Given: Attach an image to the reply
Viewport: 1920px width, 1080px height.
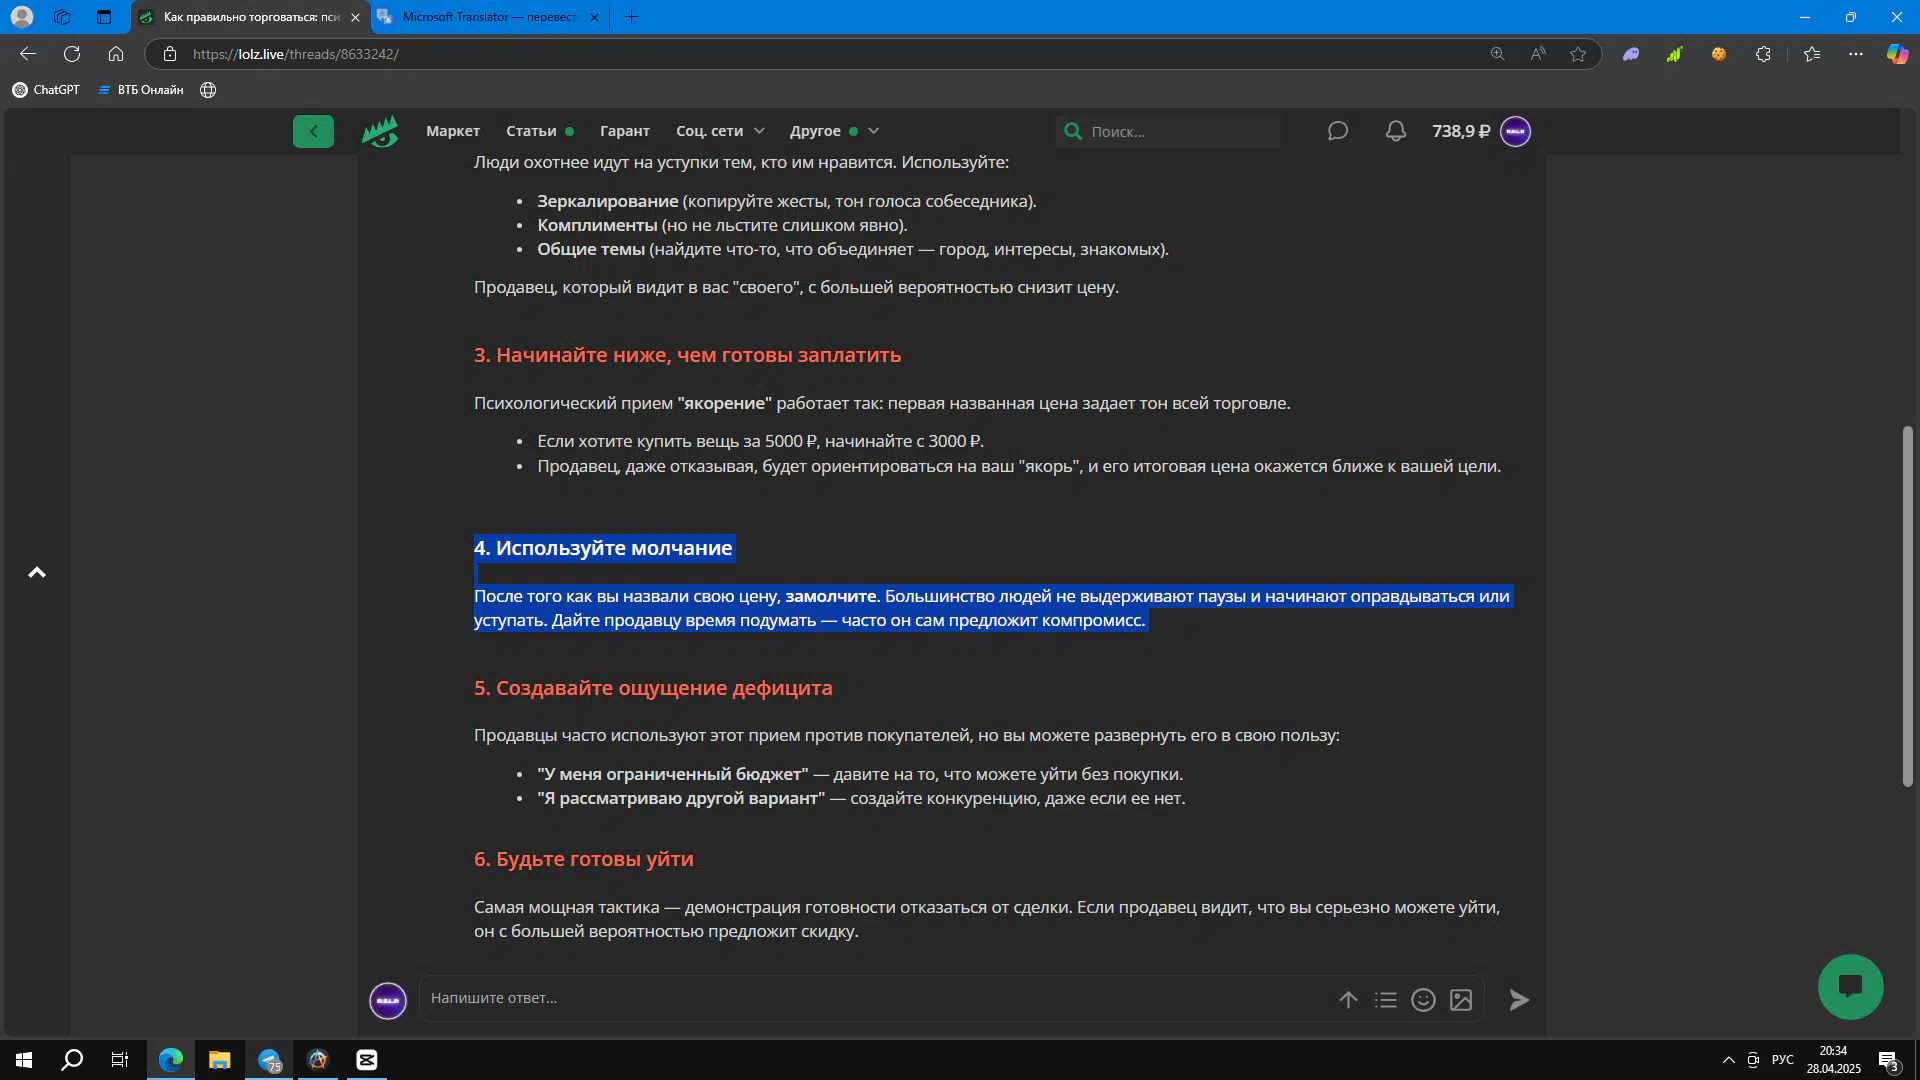Looking at the screenshot, I should 1461,1000.
